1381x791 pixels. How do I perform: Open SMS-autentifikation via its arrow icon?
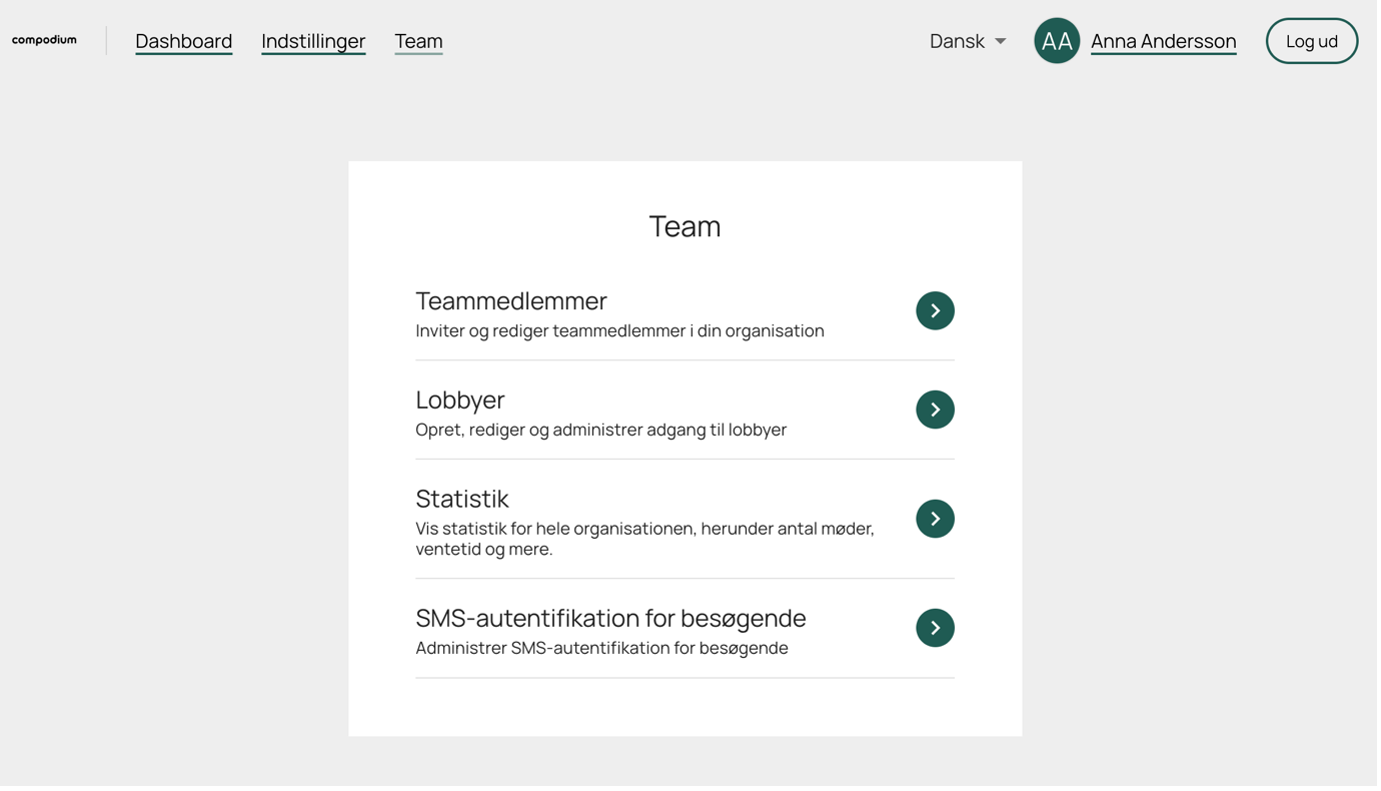coord(937,629)
